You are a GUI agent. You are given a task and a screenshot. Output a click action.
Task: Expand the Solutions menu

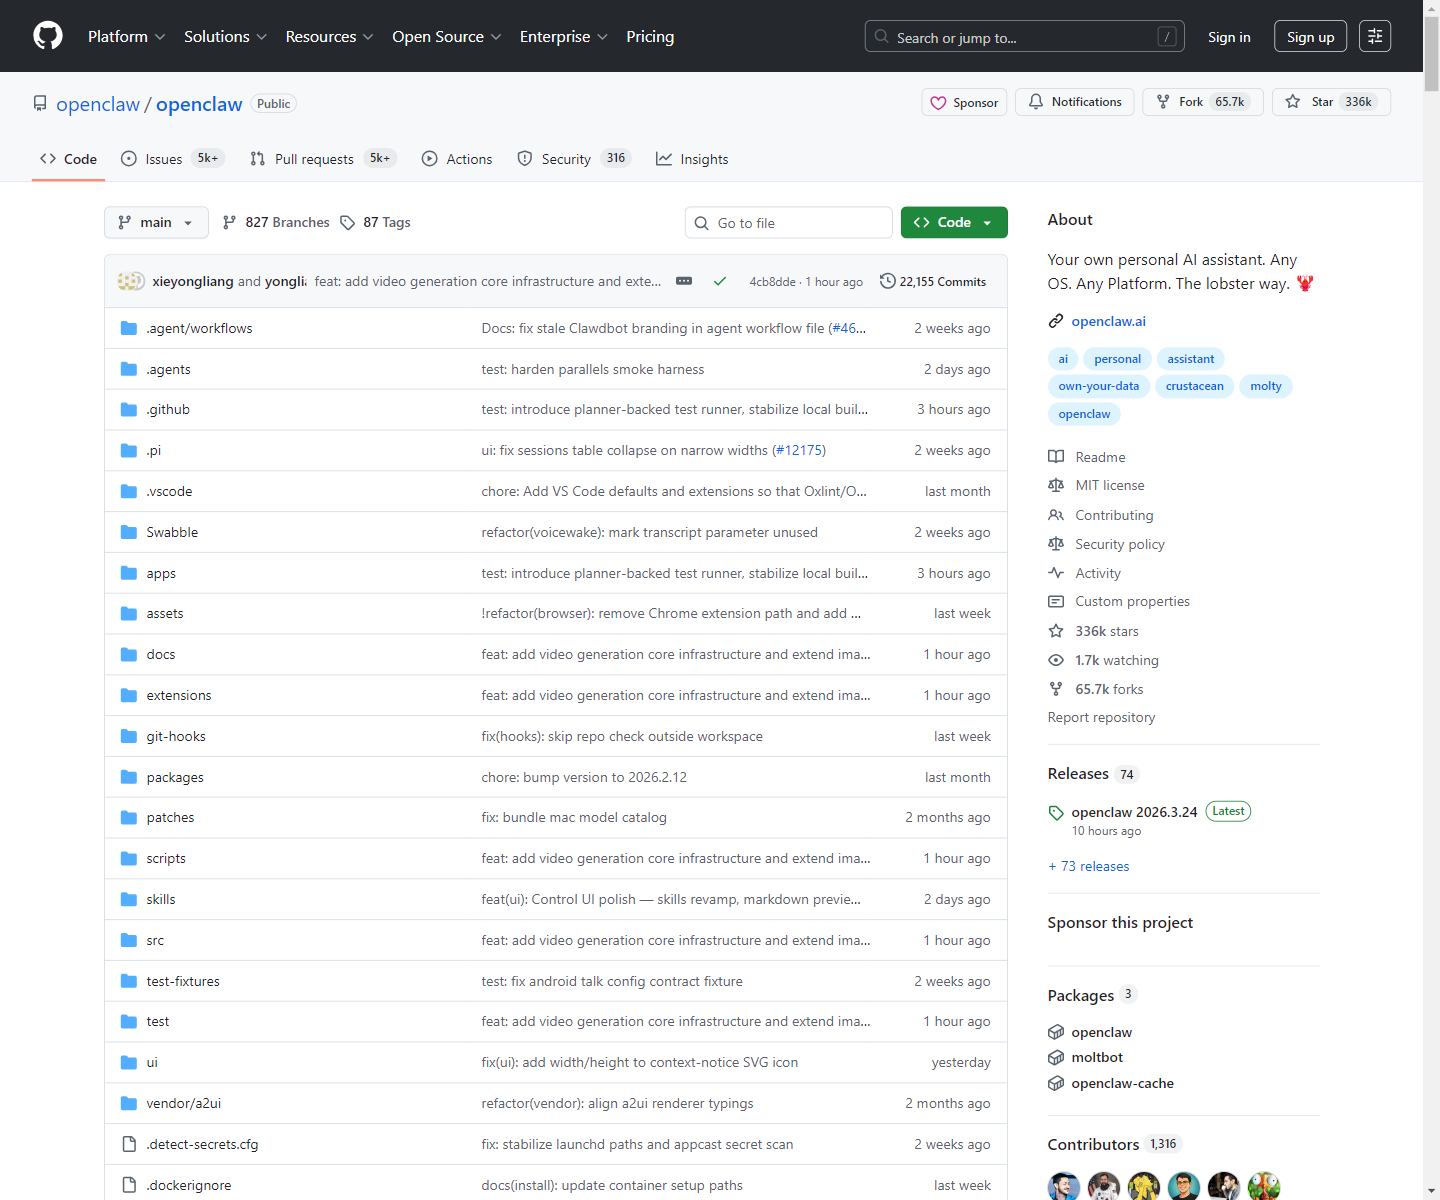[225, 36]
